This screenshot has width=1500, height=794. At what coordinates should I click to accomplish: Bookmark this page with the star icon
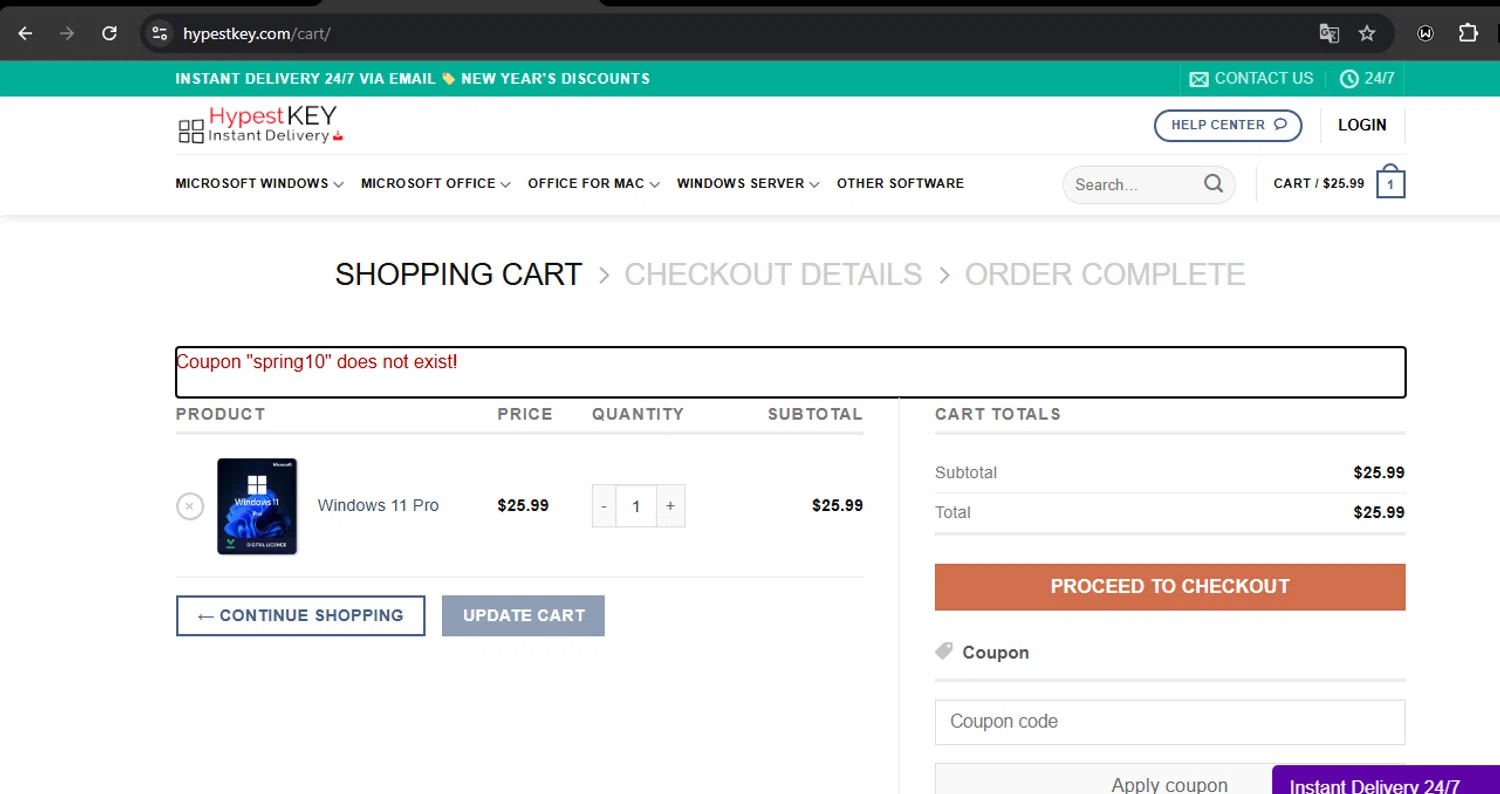tap(1367, 33)
